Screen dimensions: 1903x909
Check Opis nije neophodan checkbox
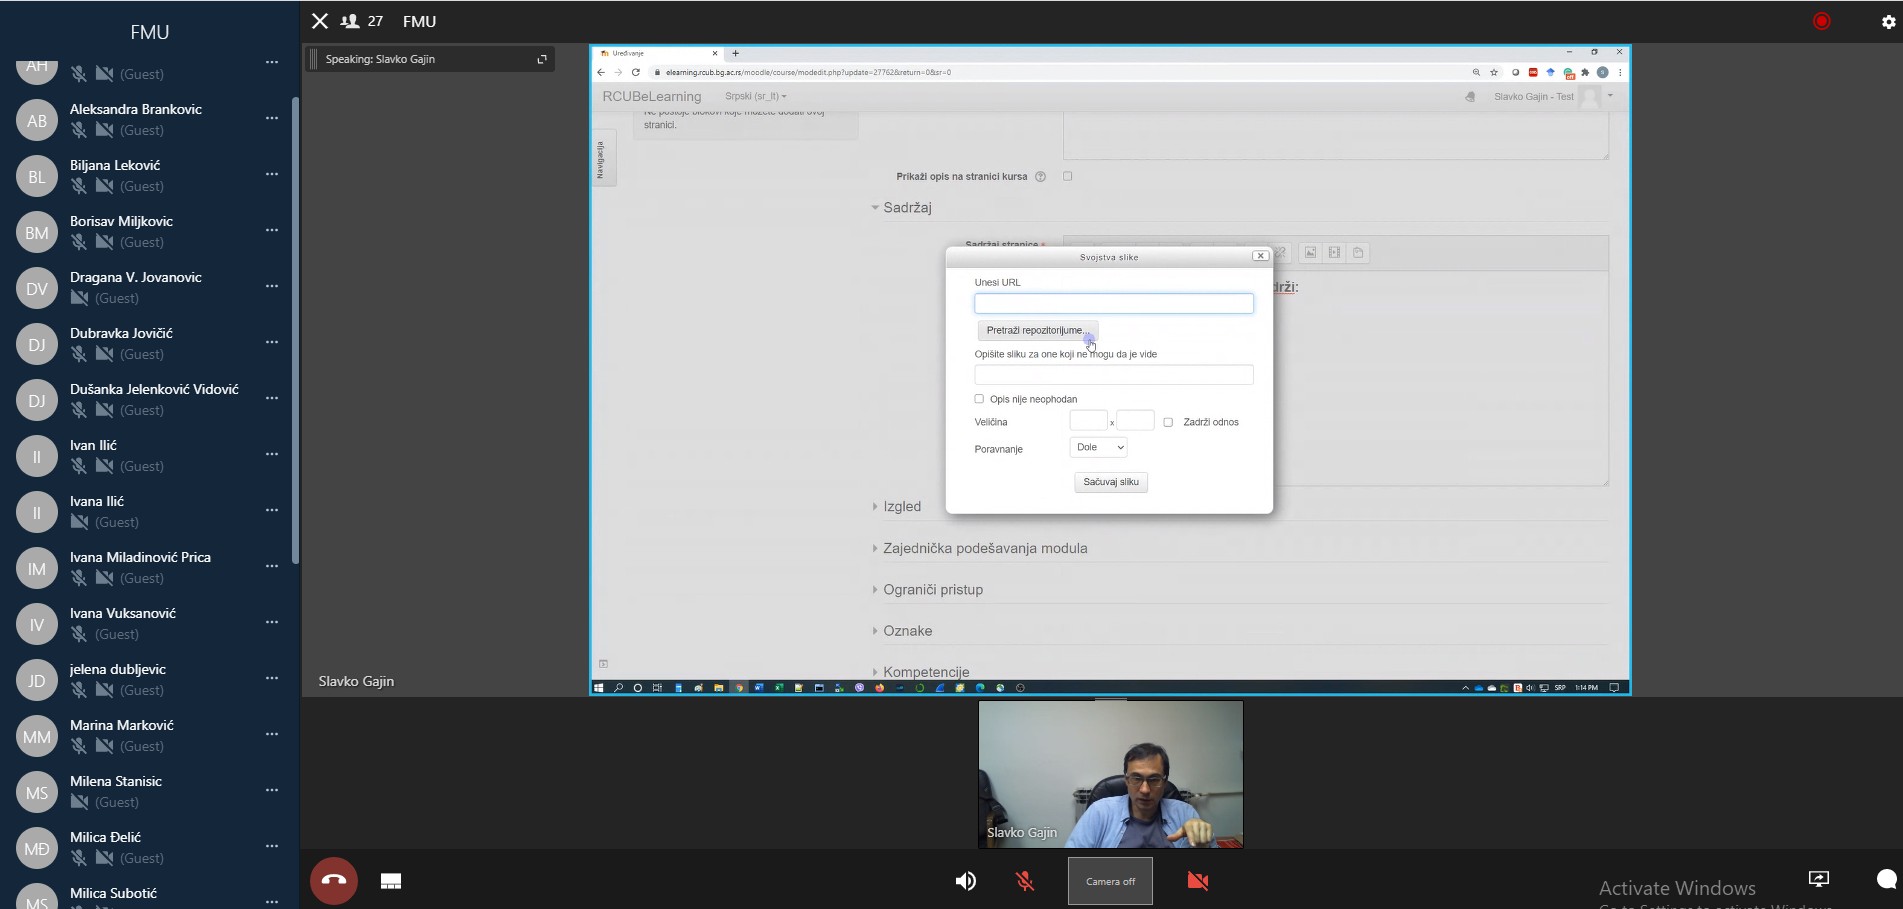pos(979,399)
